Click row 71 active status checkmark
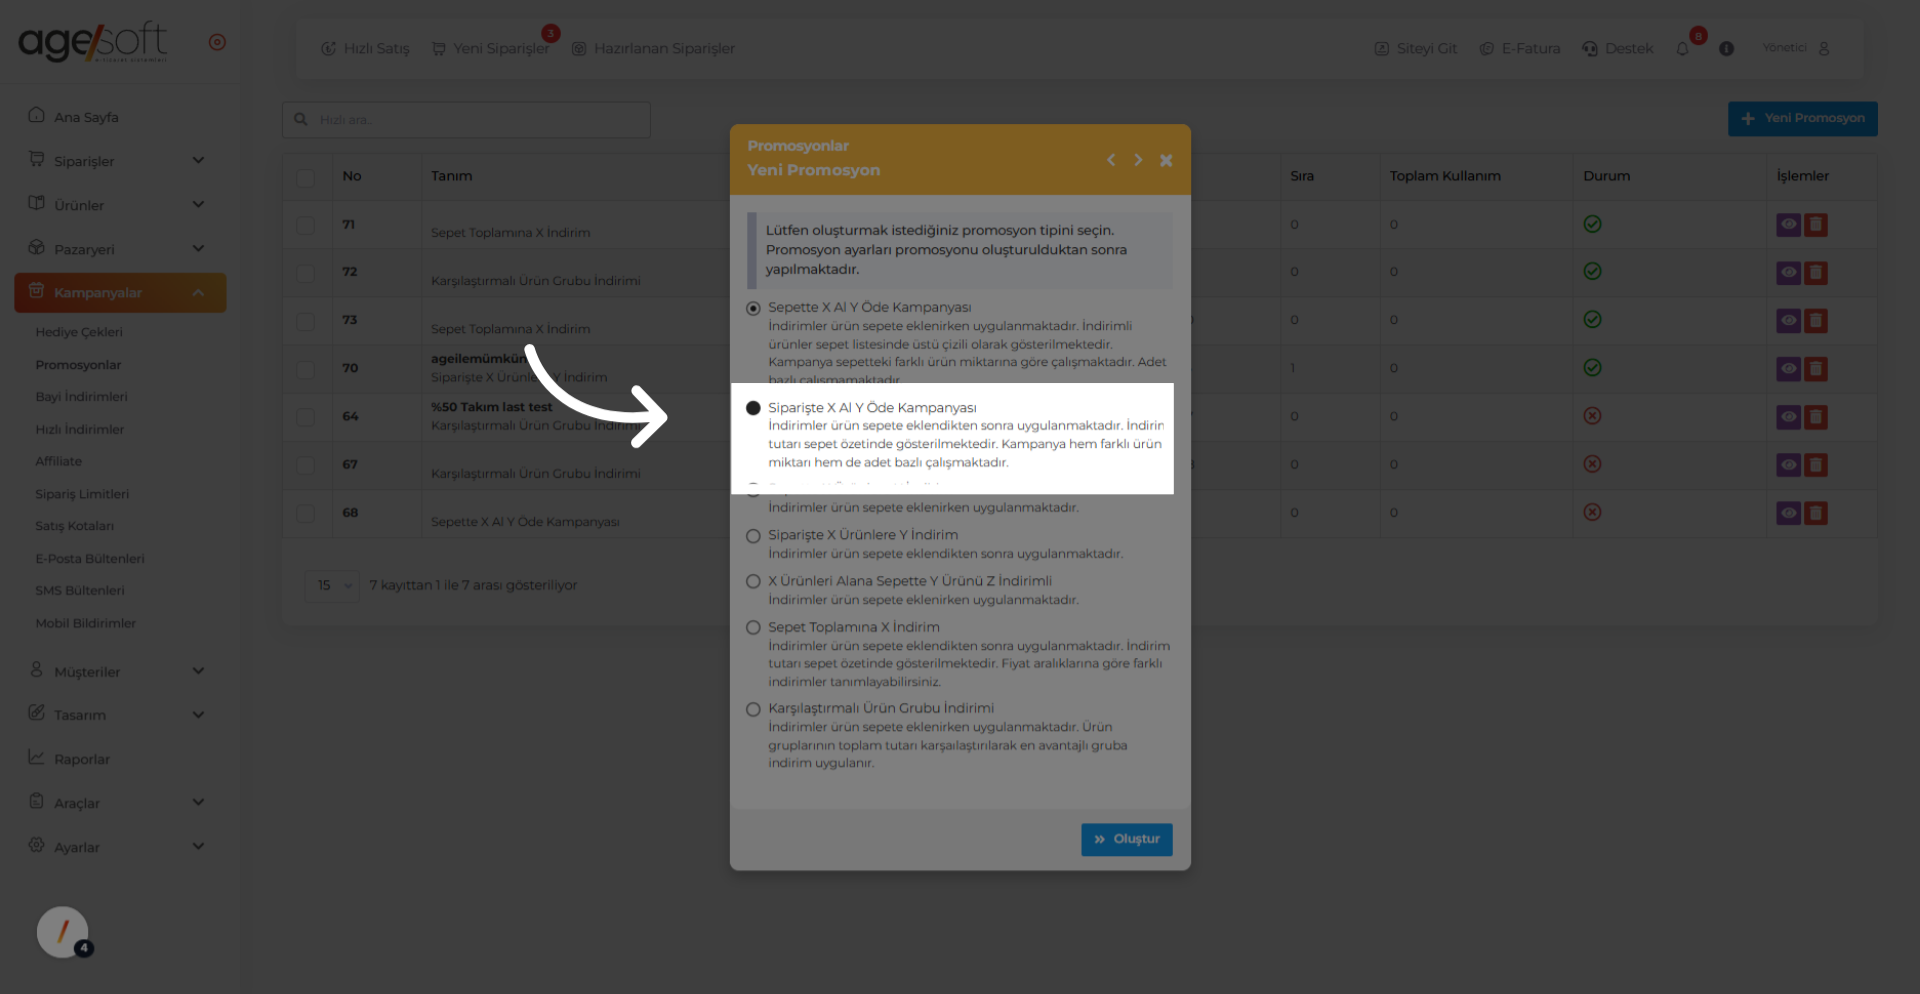 (1593, 224)
